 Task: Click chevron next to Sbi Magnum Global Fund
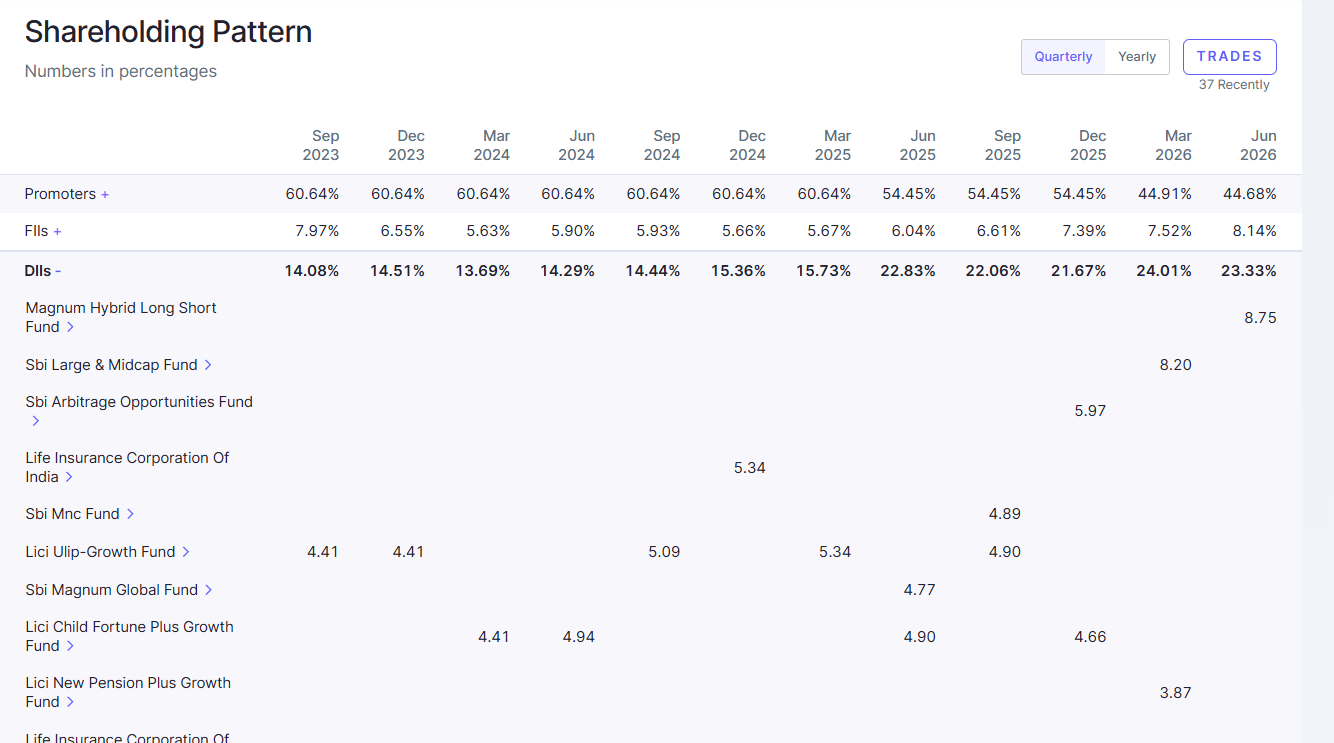coord(208,590)
